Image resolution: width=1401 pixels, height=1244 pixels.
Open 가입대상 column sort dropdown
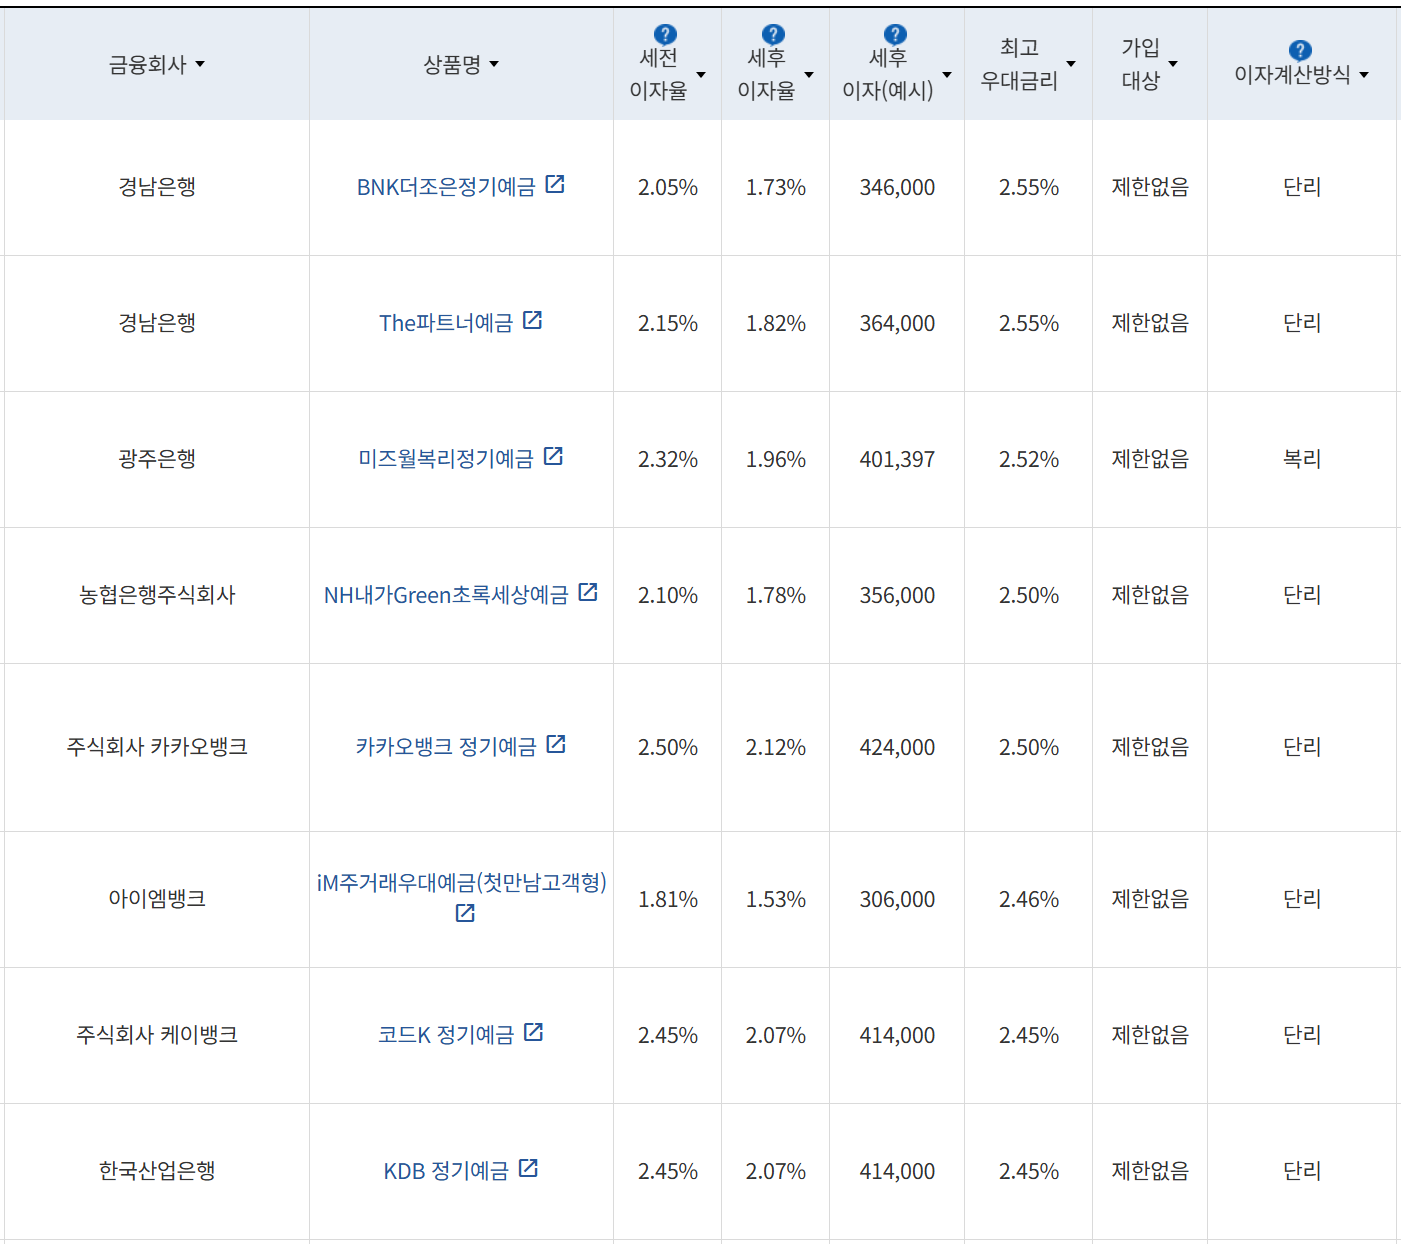[x=1175, y=64]
